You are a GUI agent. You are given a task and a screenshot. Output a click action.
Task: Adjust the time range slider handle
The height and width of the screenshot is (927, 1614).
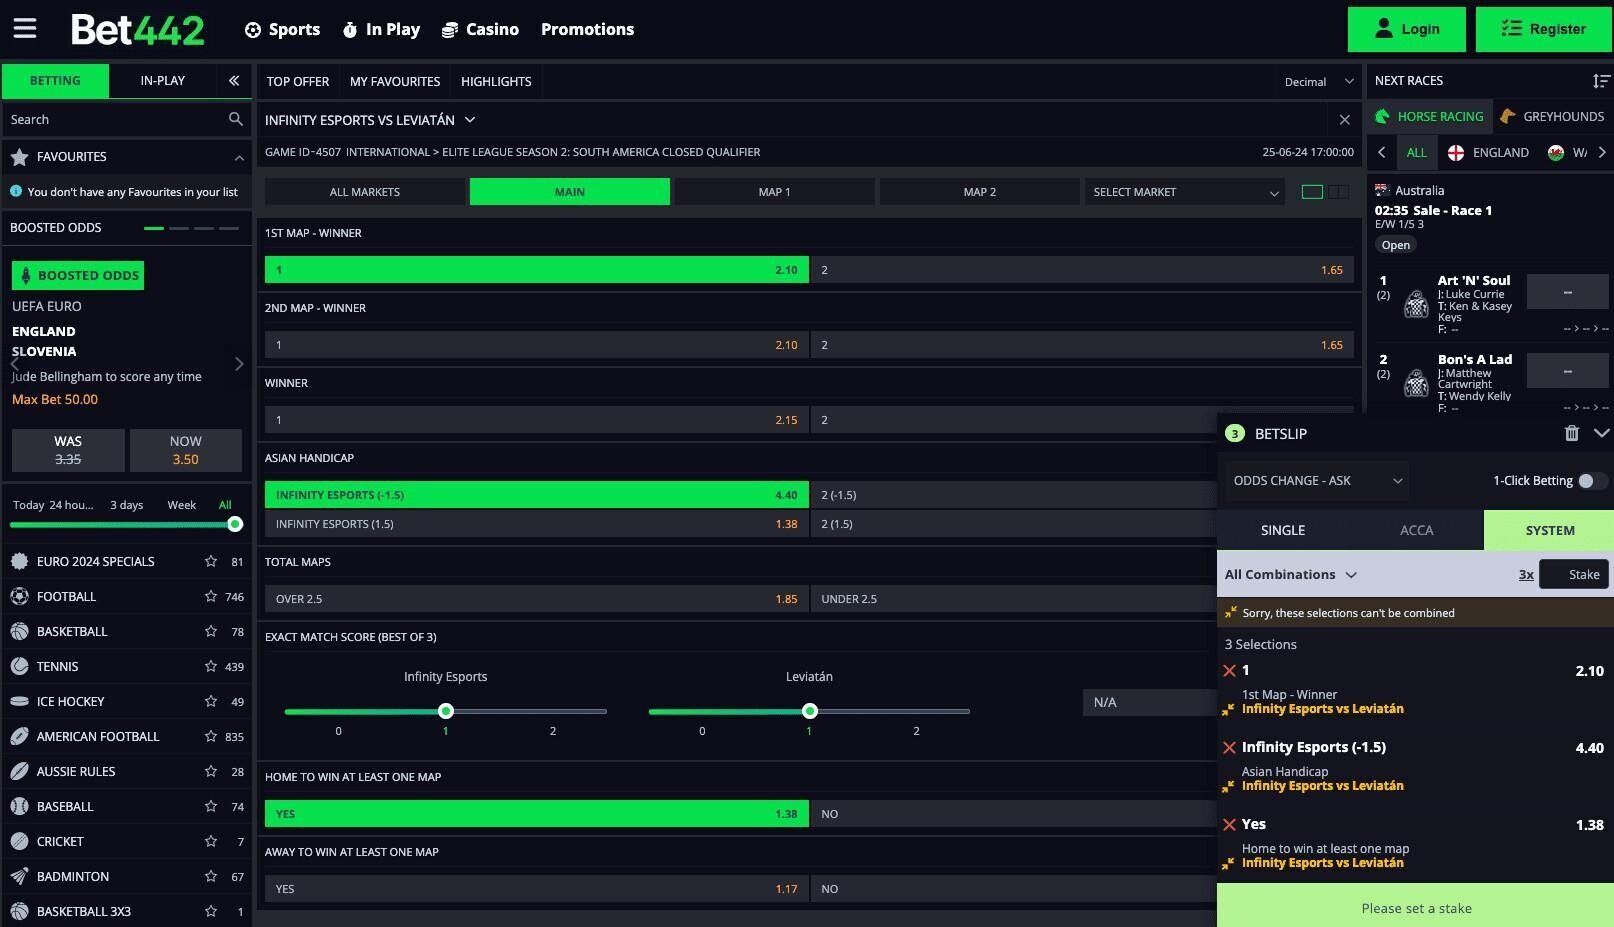click(235, 524)
